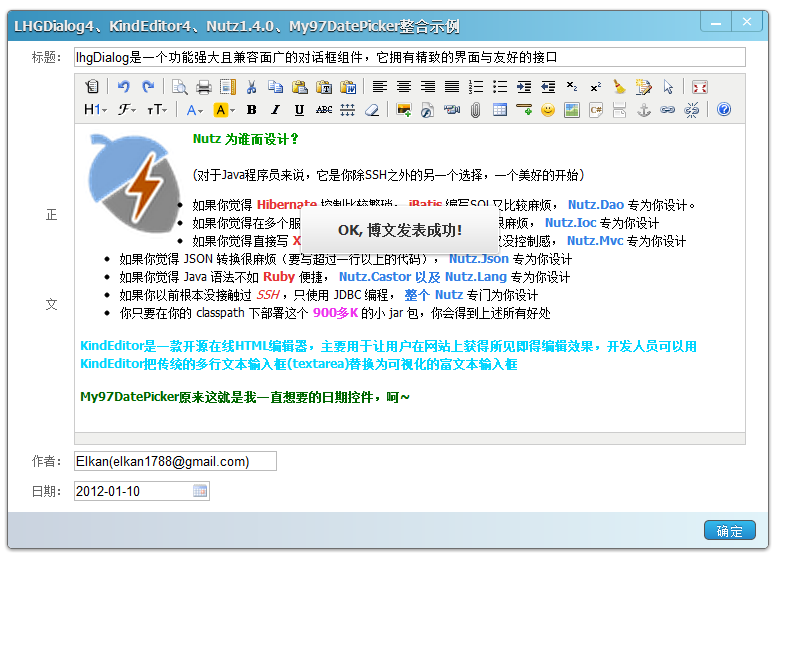Insert a template
Image resolution: width=788 pixels, height=672 pixels.
pyautogui.click(x=228, y=87)
